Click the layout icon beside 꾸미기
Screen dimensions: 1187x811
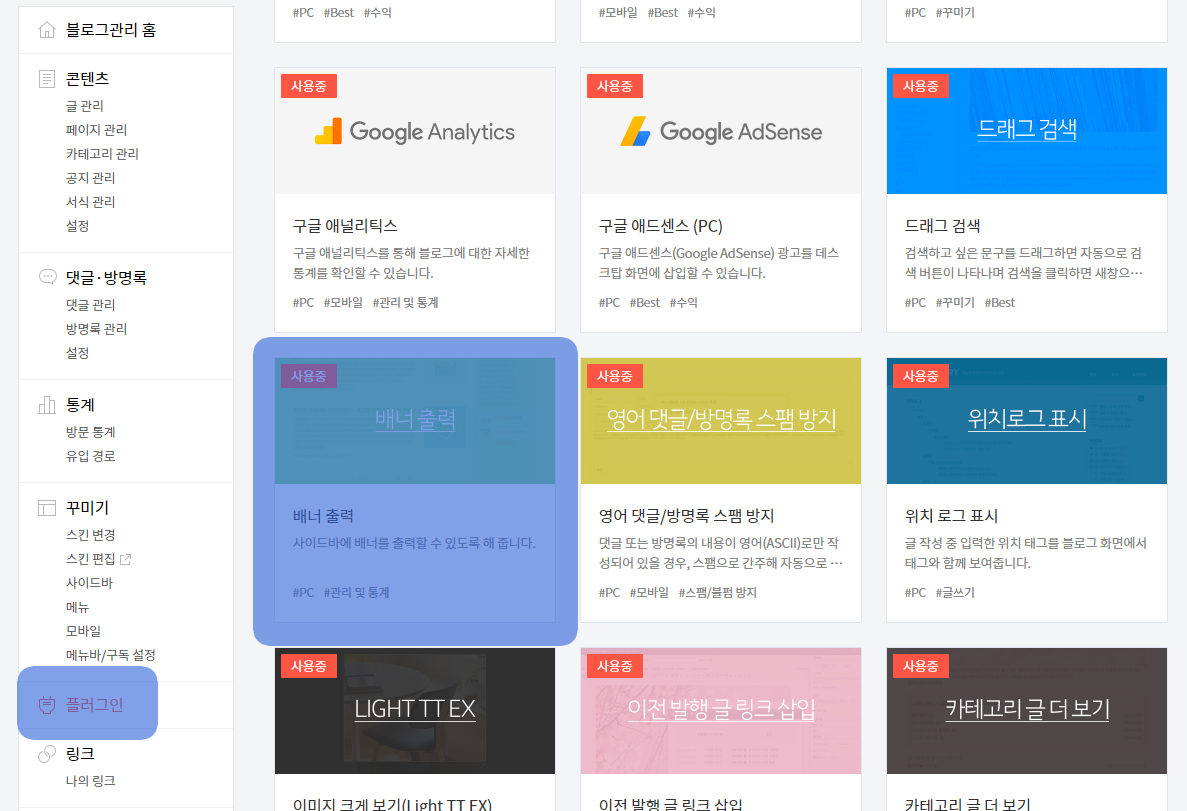[47, 508]
